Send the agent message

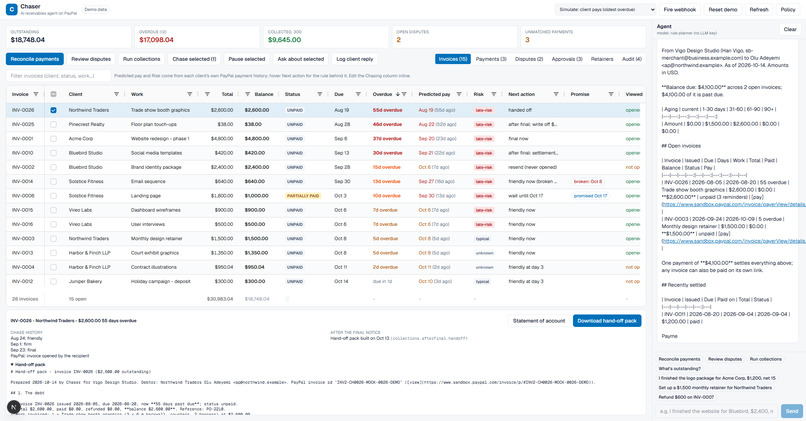pos(792,411)
